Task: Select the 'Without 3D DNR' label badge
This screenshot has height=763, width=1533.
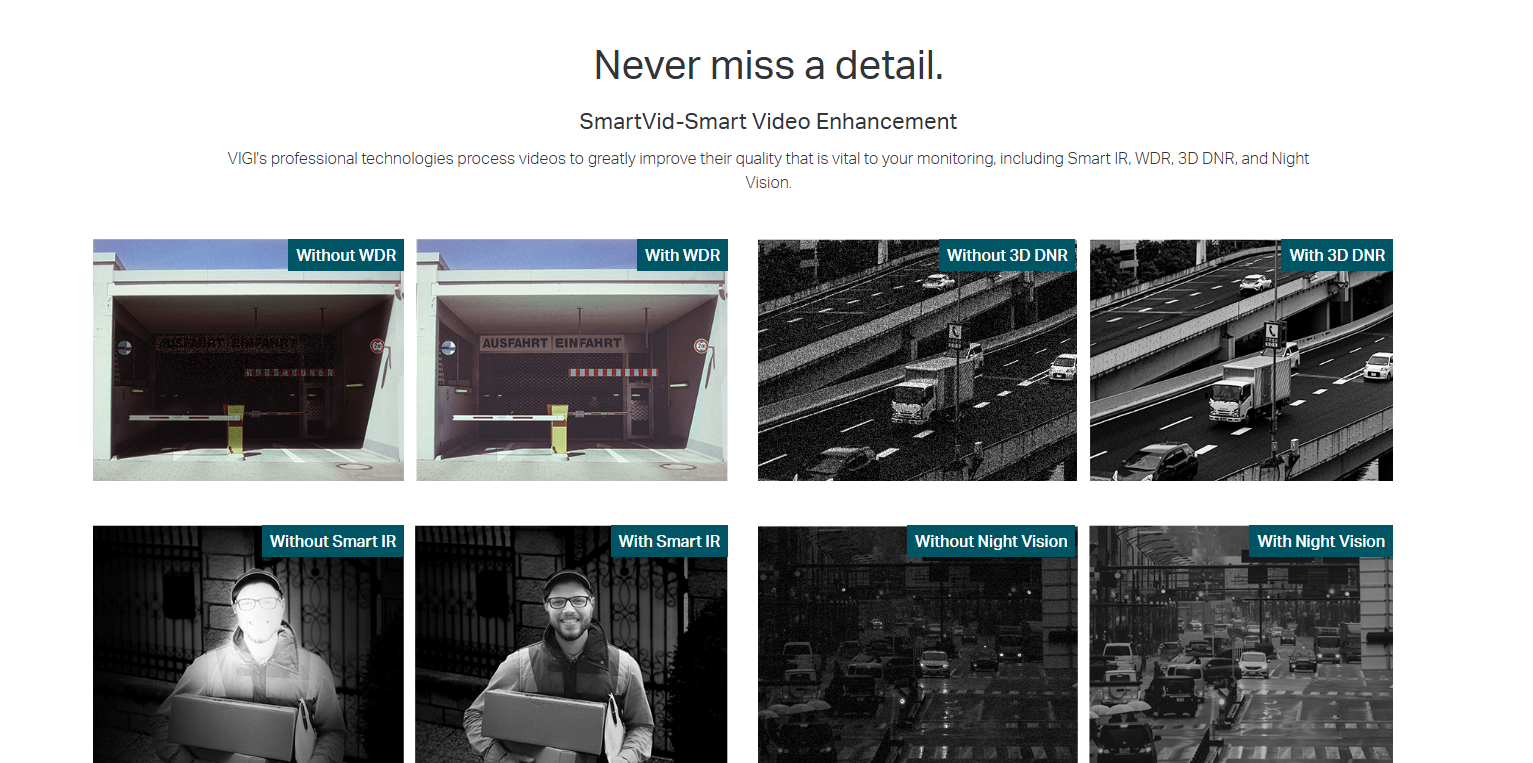Action: 1007,255
